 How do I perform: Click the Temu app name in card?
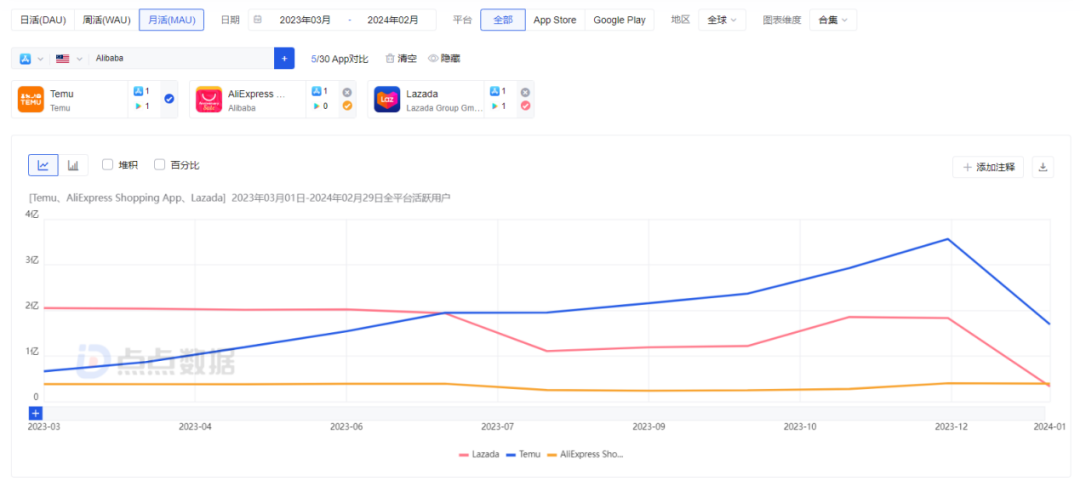(62, 94)
